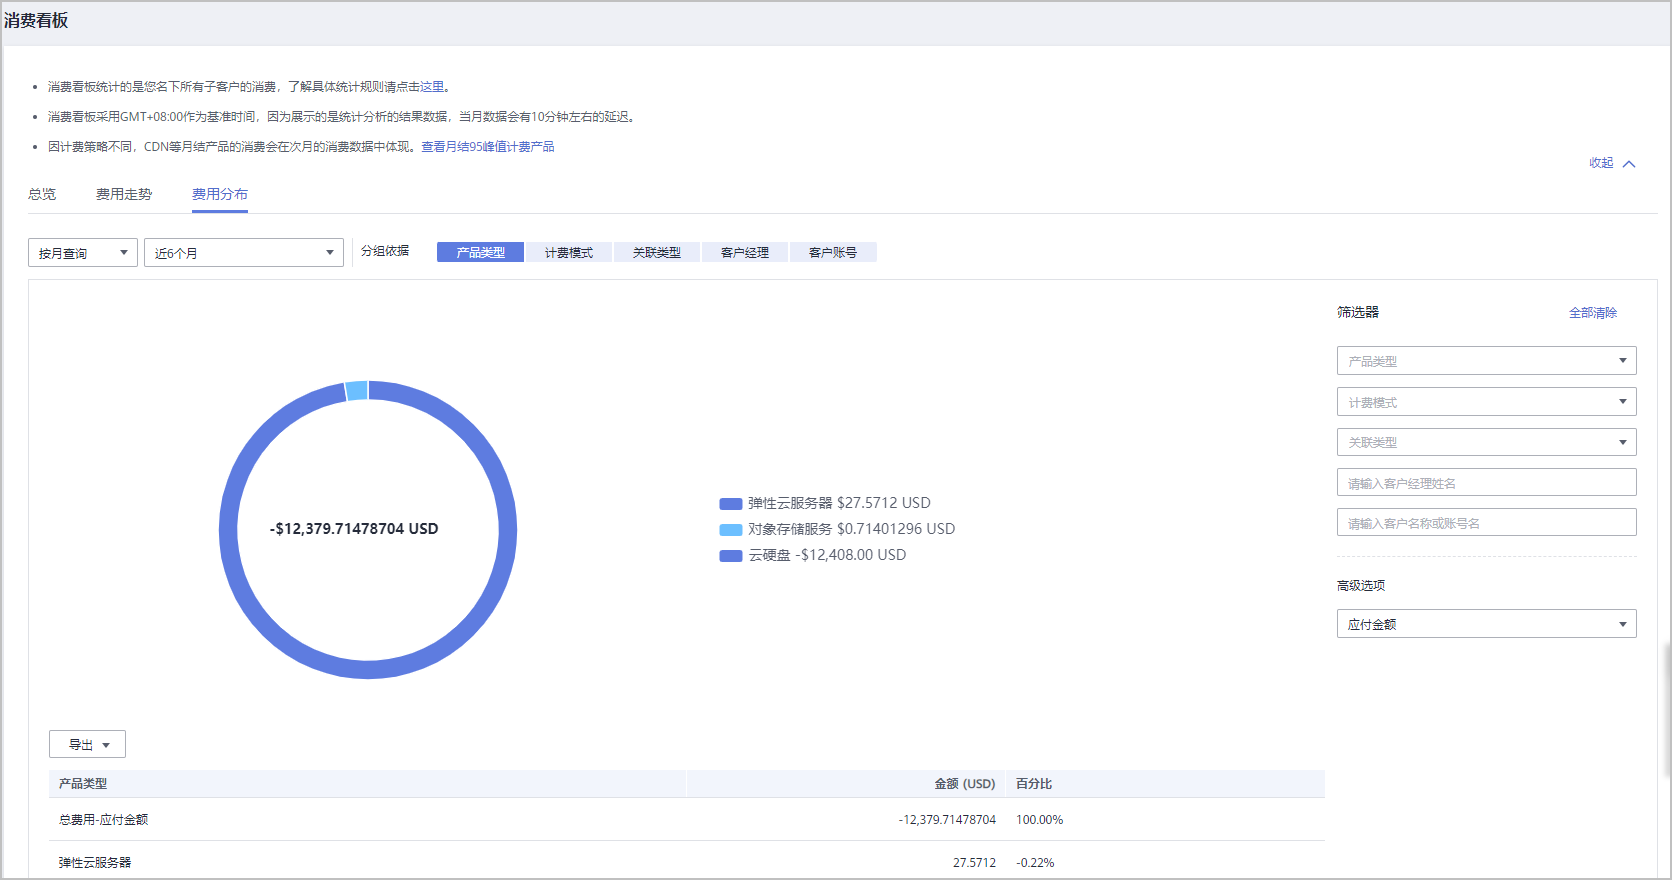
Task: Click the 请输入客户经理姓名 input field
Action: pyautogui.click(x=1485, y=483)
